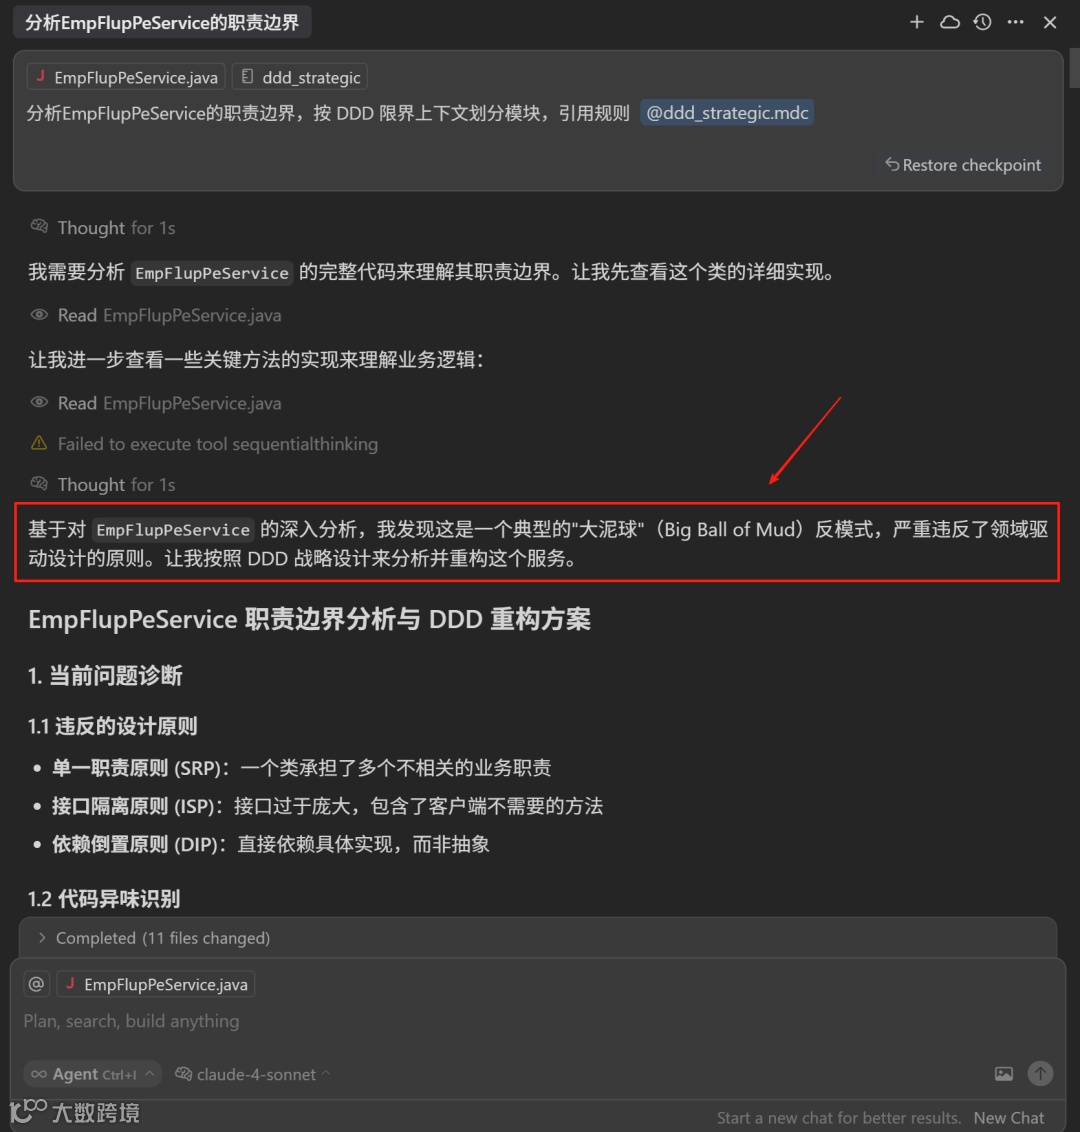Select the chat tab titled 分析EmpFlupPeService的职责边界
This screenshot has width=1080, height=1132.
tap(162, 22)
